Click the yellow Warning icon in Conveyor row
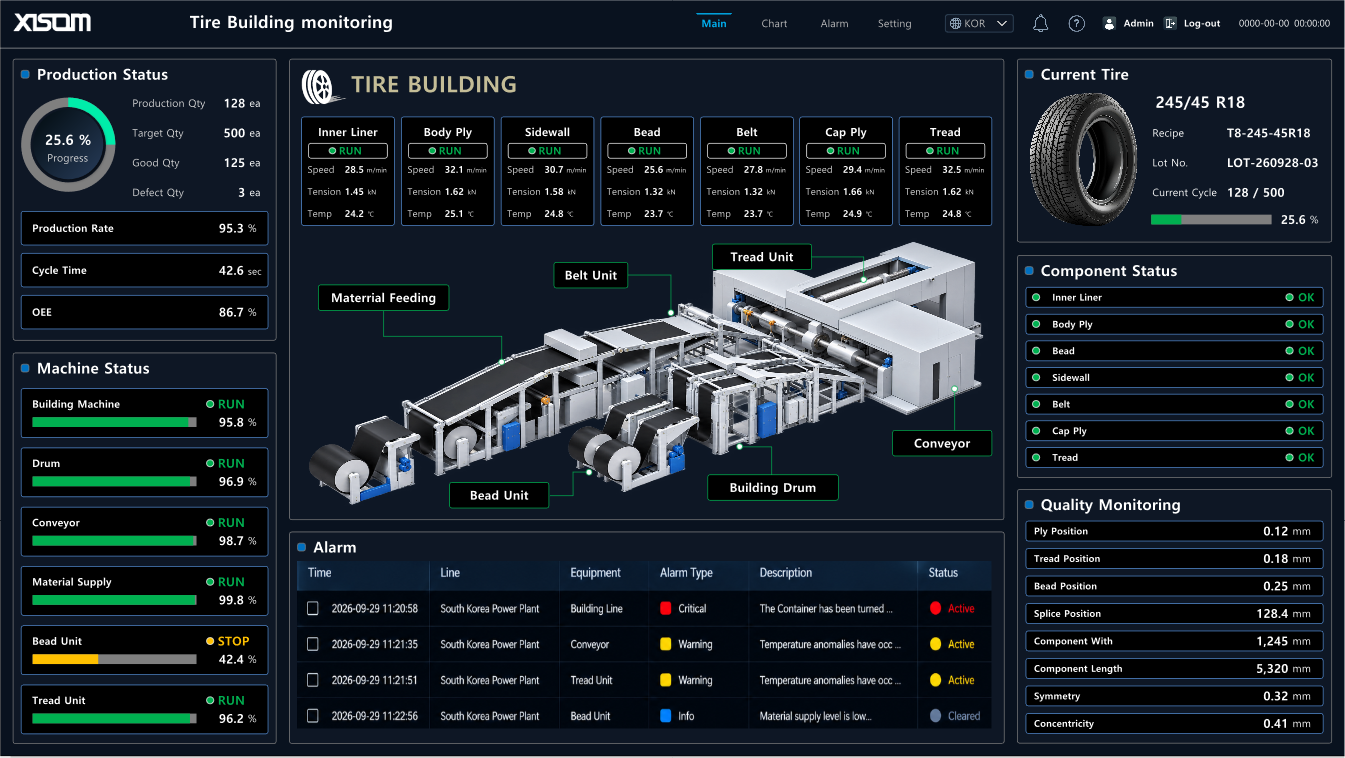1345x758 pixels. pos(666,644)
